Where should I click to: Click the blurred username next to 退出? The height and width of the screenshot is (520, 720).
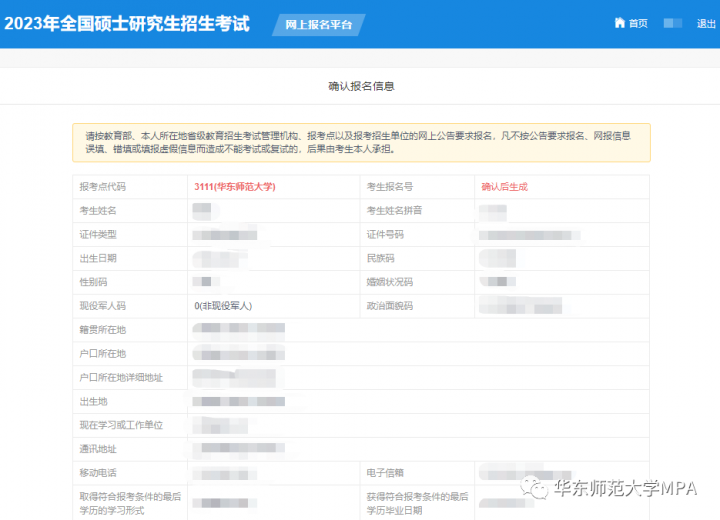coord(673,23)
